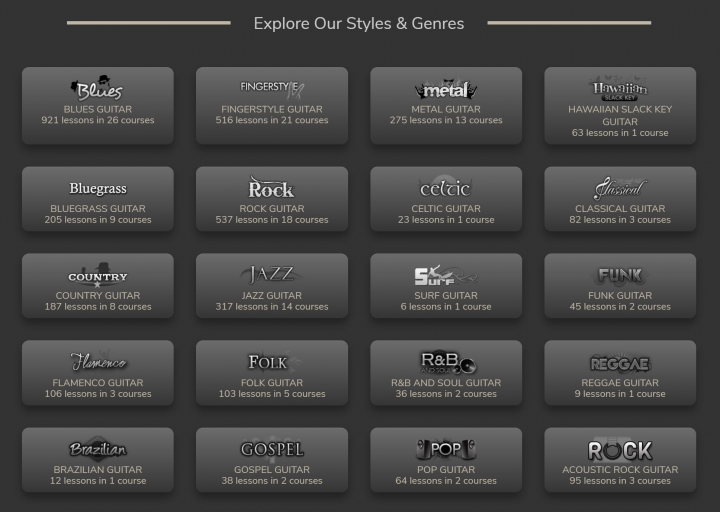Open the COUNTRY GUITAR title link
This screenshot has width=720, height=512.
[x=98, y=296]
